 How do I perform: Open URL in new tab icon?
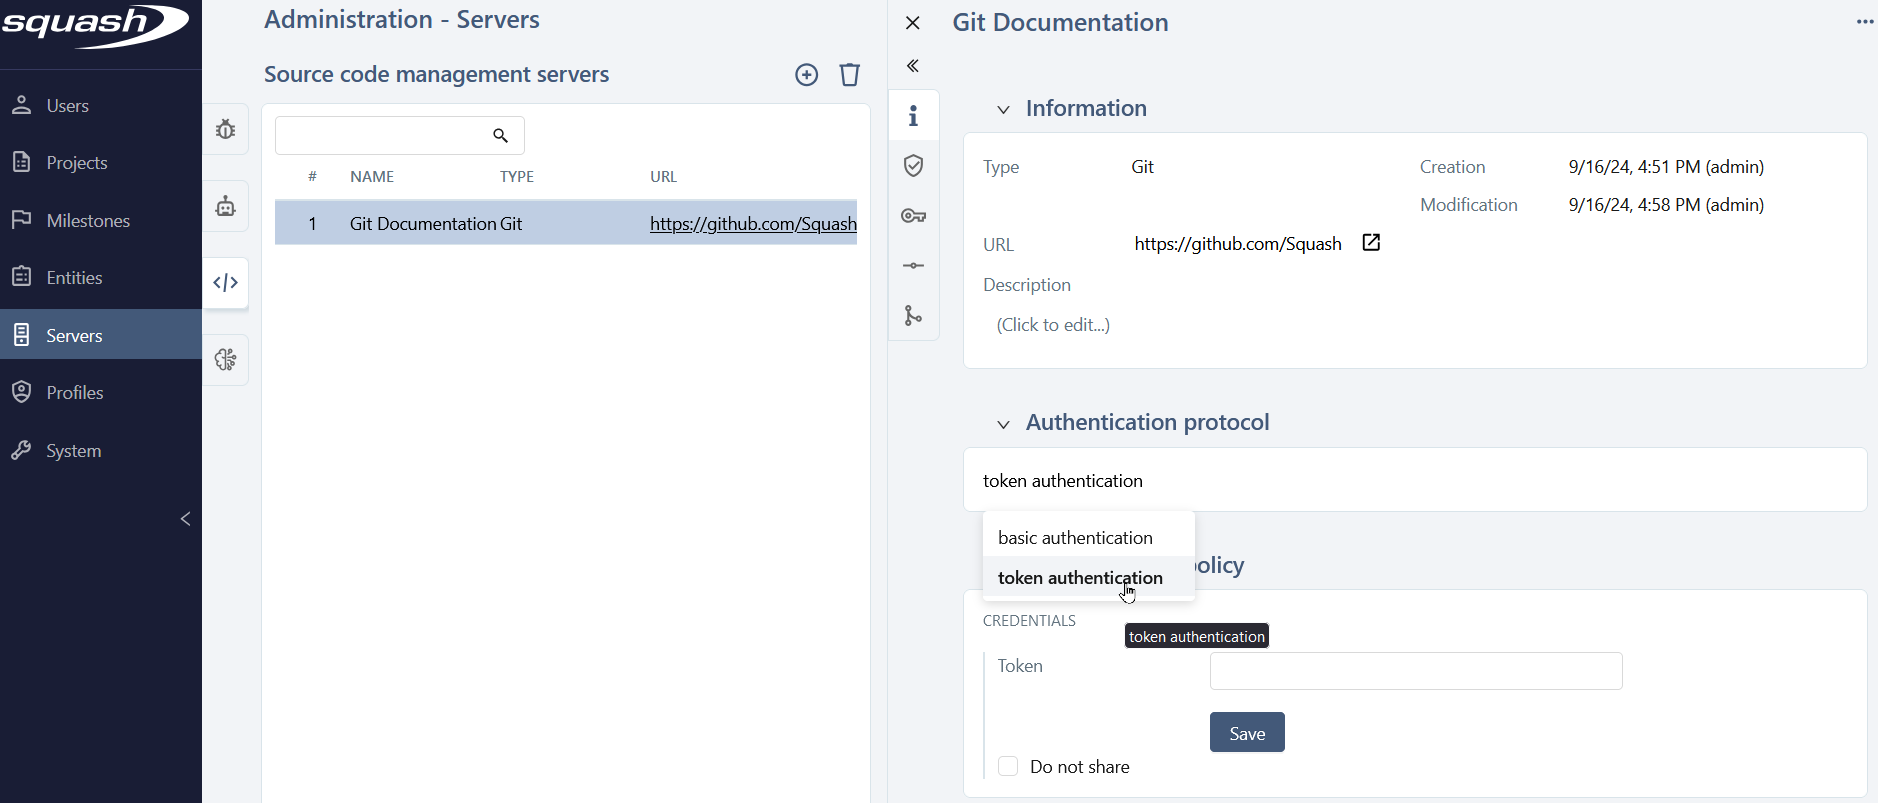1371,243
